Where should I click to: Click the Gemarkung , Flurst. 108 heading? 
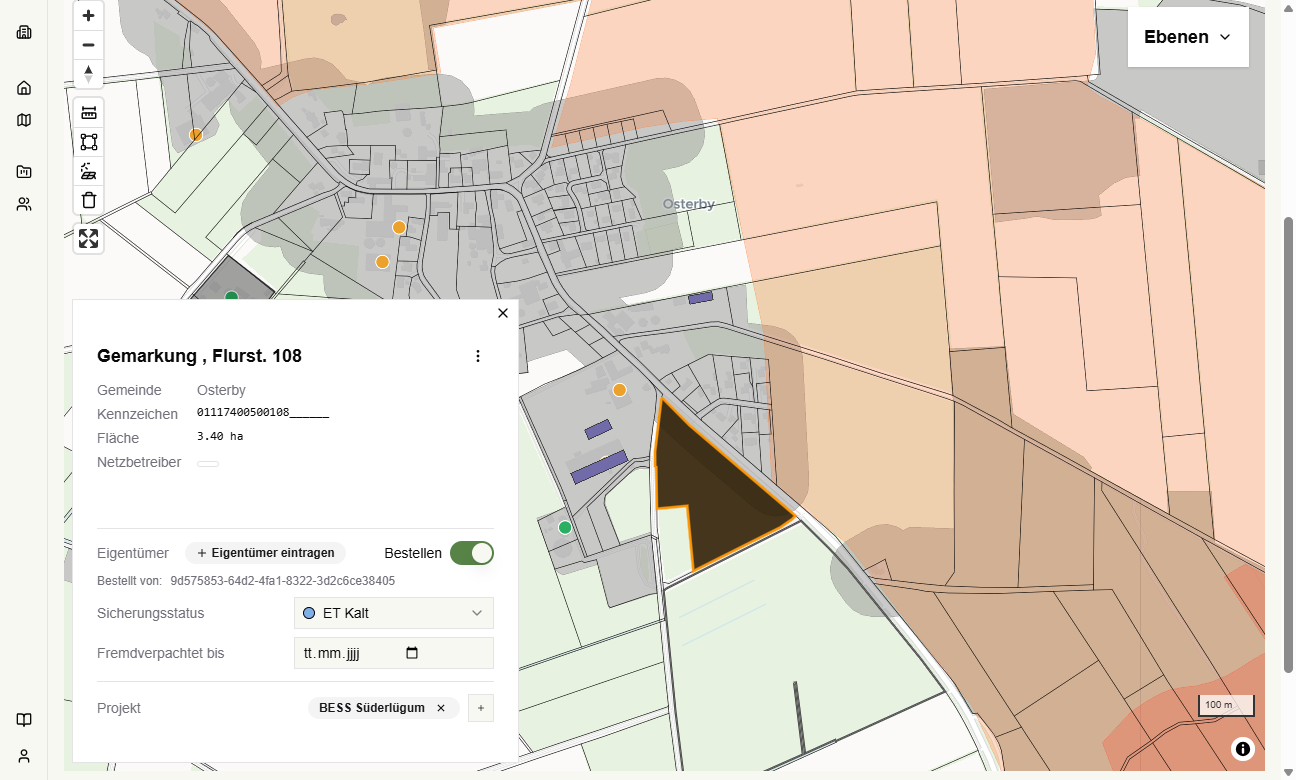[x=199, y=356]
